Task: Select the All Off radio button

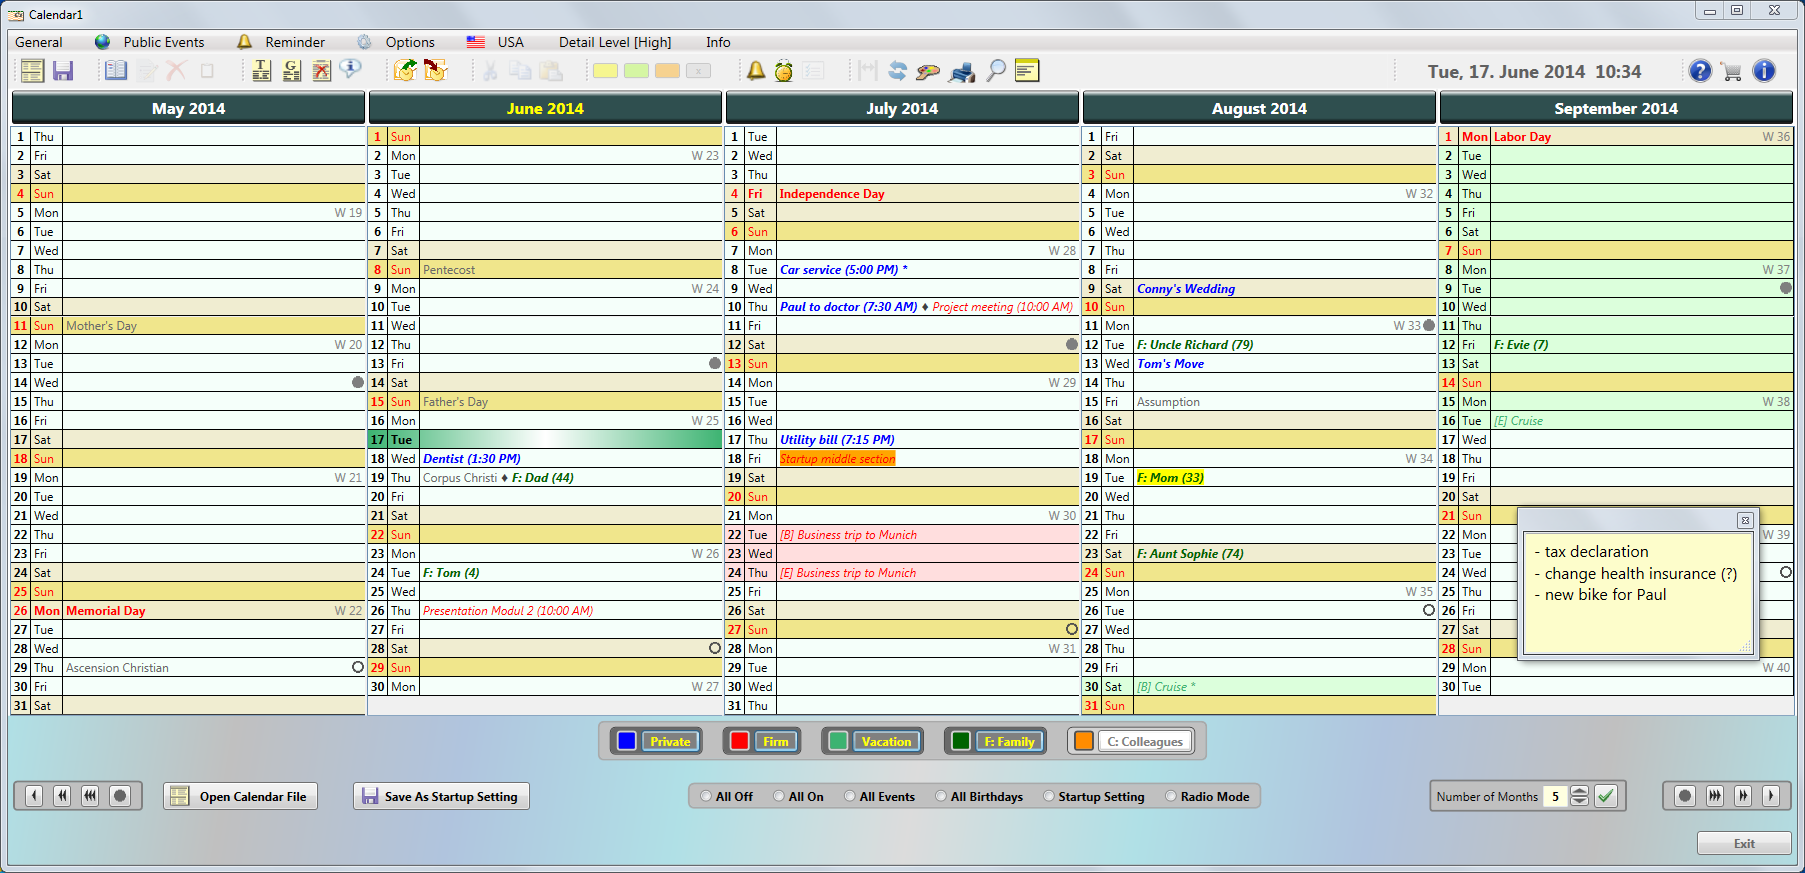Action: [706, 797]
